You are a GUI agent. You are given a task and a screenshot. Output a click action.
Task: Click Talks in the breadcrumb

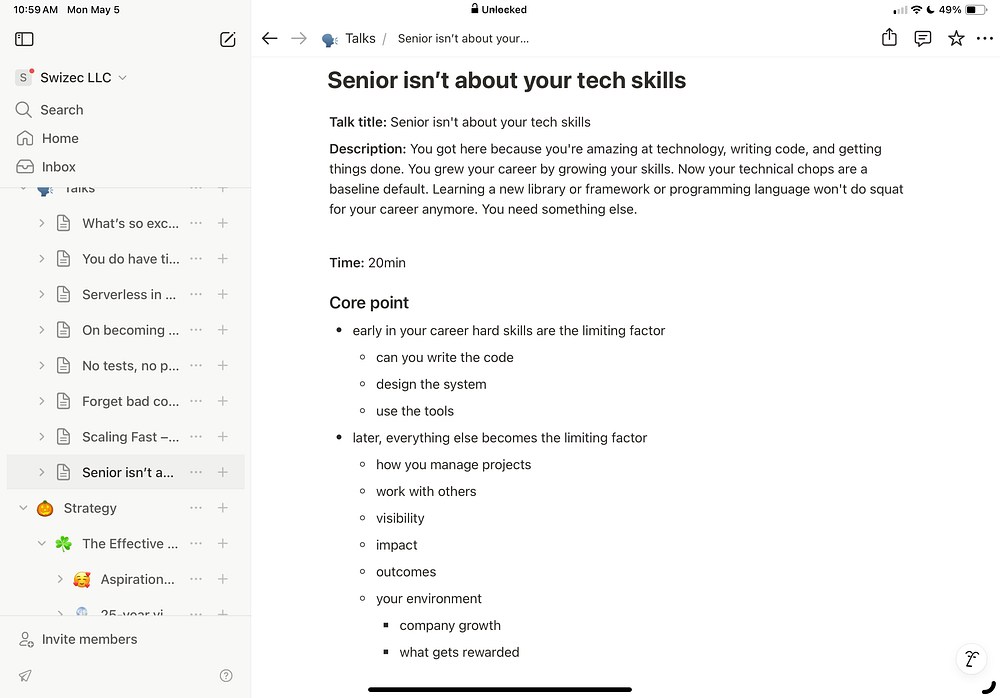point(360,38)
